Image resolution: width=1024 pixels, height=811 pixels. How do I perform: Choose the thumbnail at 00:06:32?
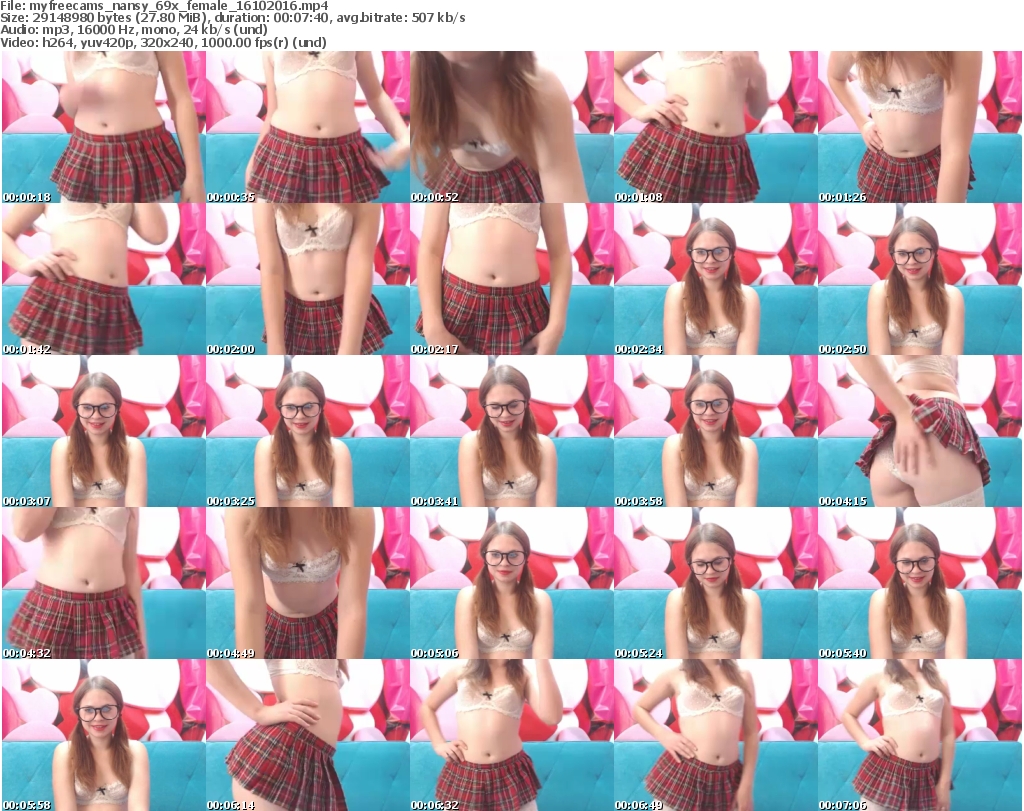pos(511,735)
